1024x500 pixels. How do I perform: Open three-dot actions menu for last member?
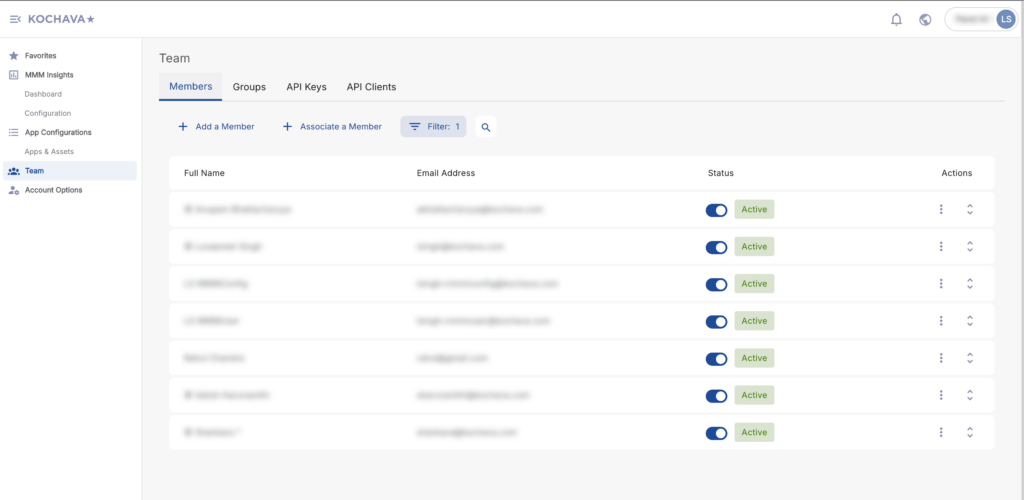coord(941,432)
